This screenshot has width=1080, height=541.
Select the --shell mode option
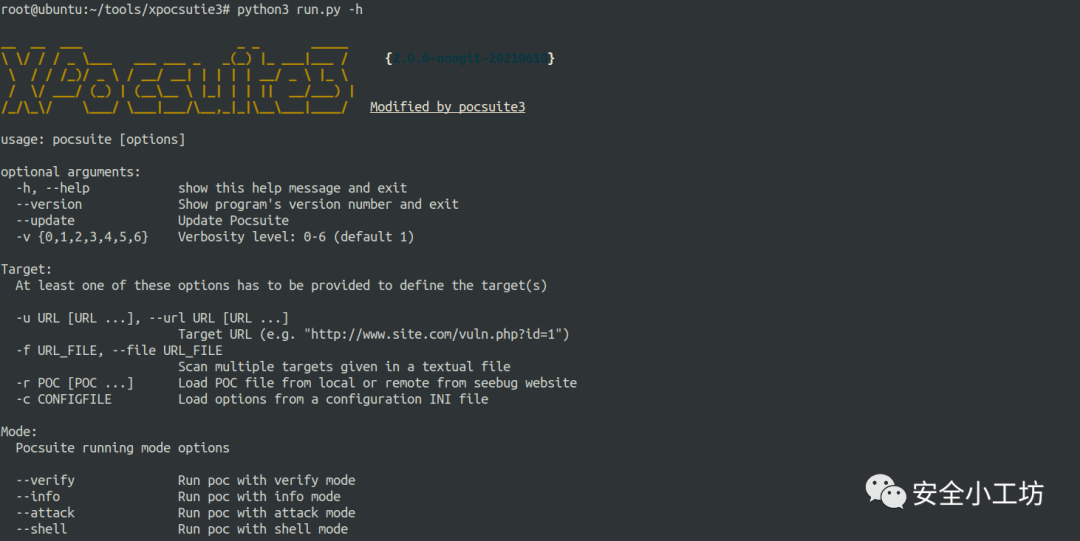pyautogui.click(x=42, y=529)
